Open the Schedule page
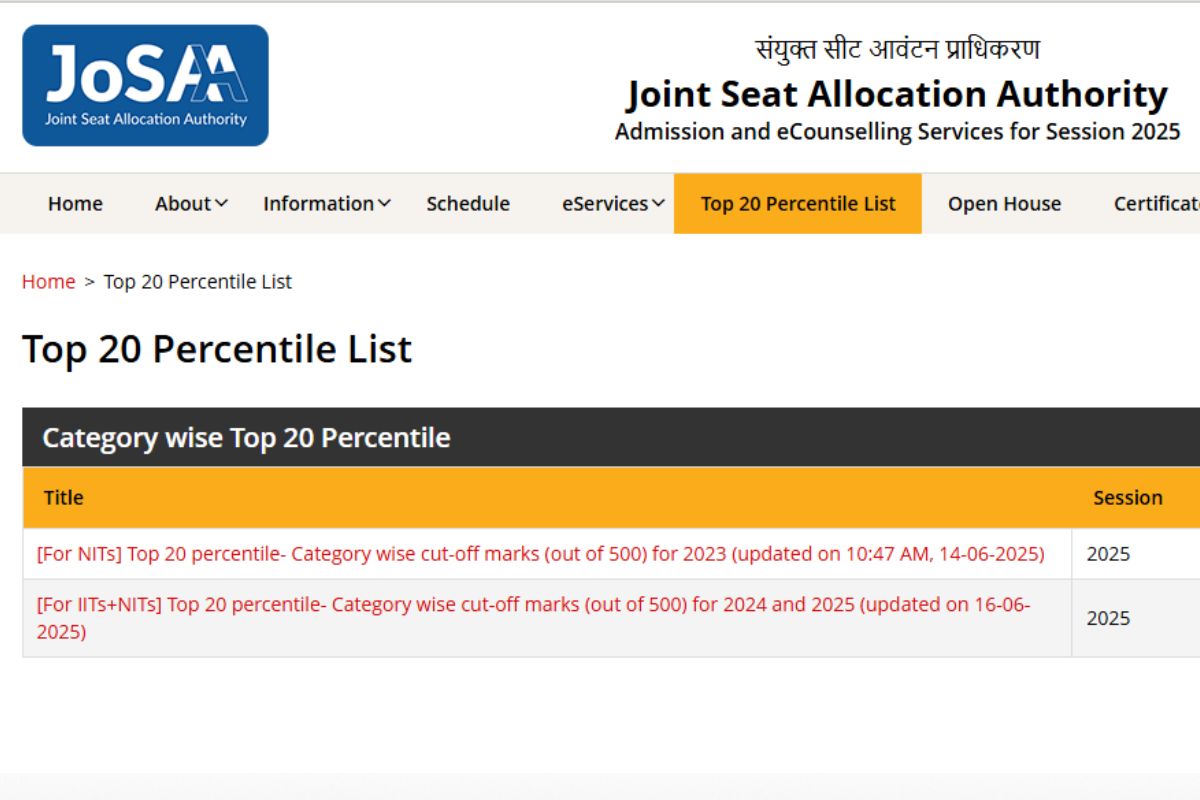The height and width of the screenshot is (800, 1200). point(468,204)
